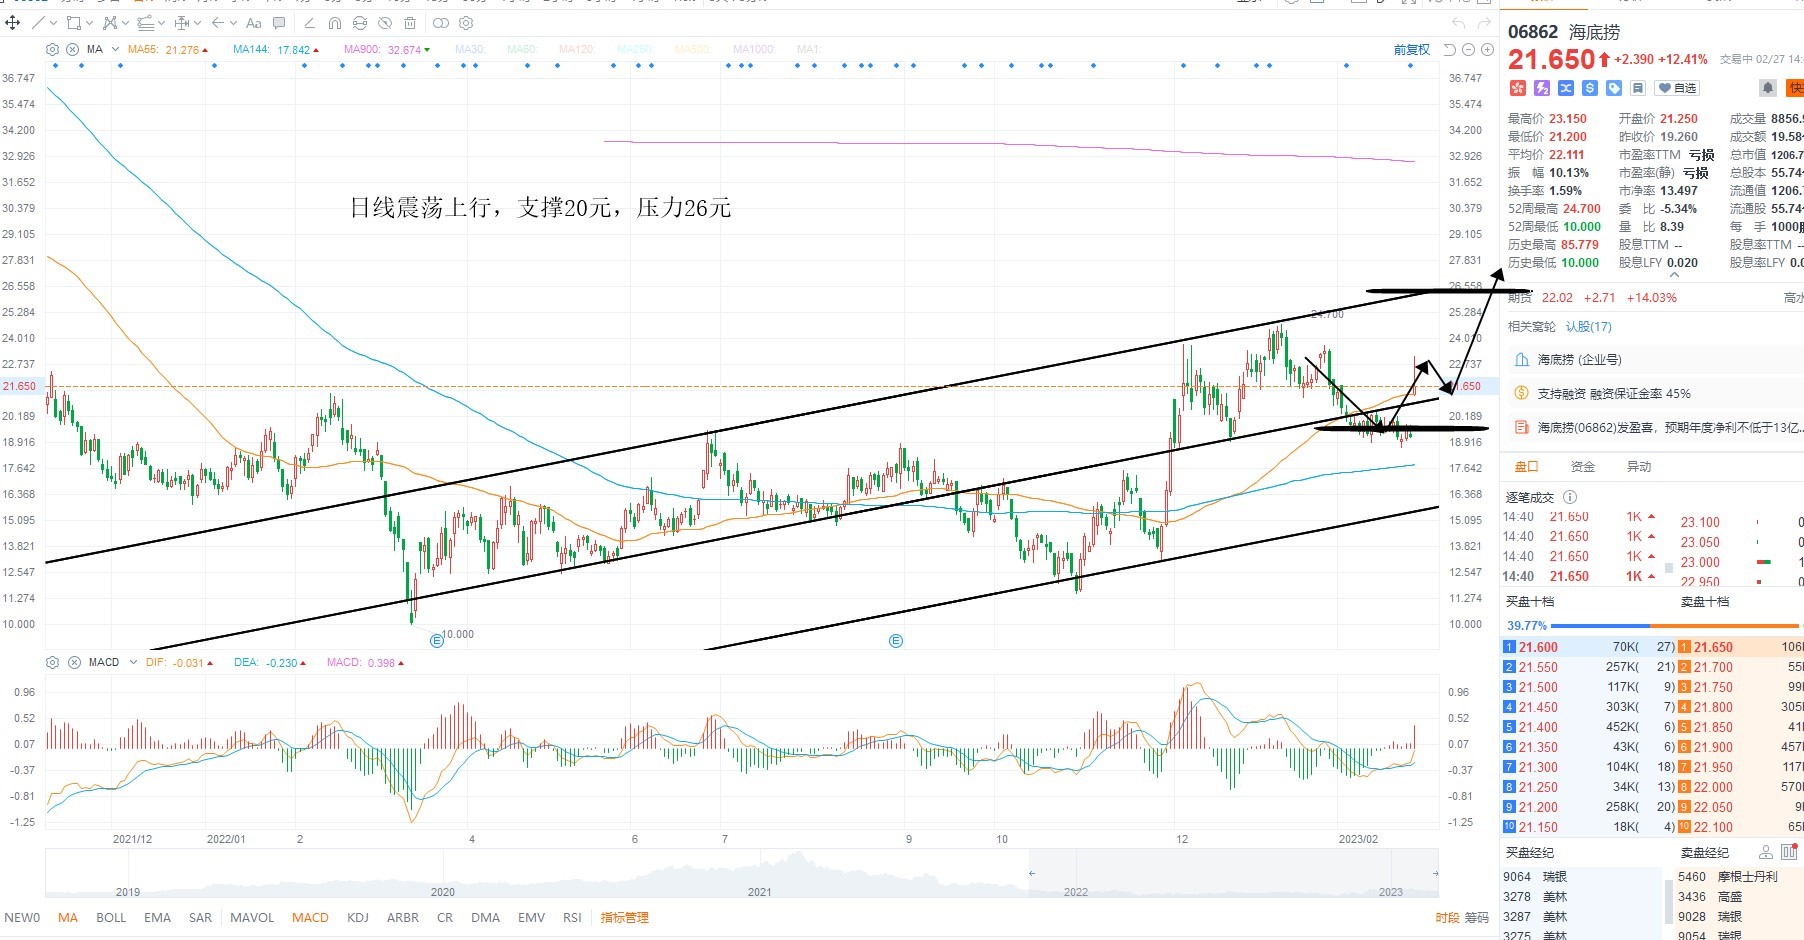Open drawing toolbar settings gear
This screenshot has height=940, width=1804.
467,22
